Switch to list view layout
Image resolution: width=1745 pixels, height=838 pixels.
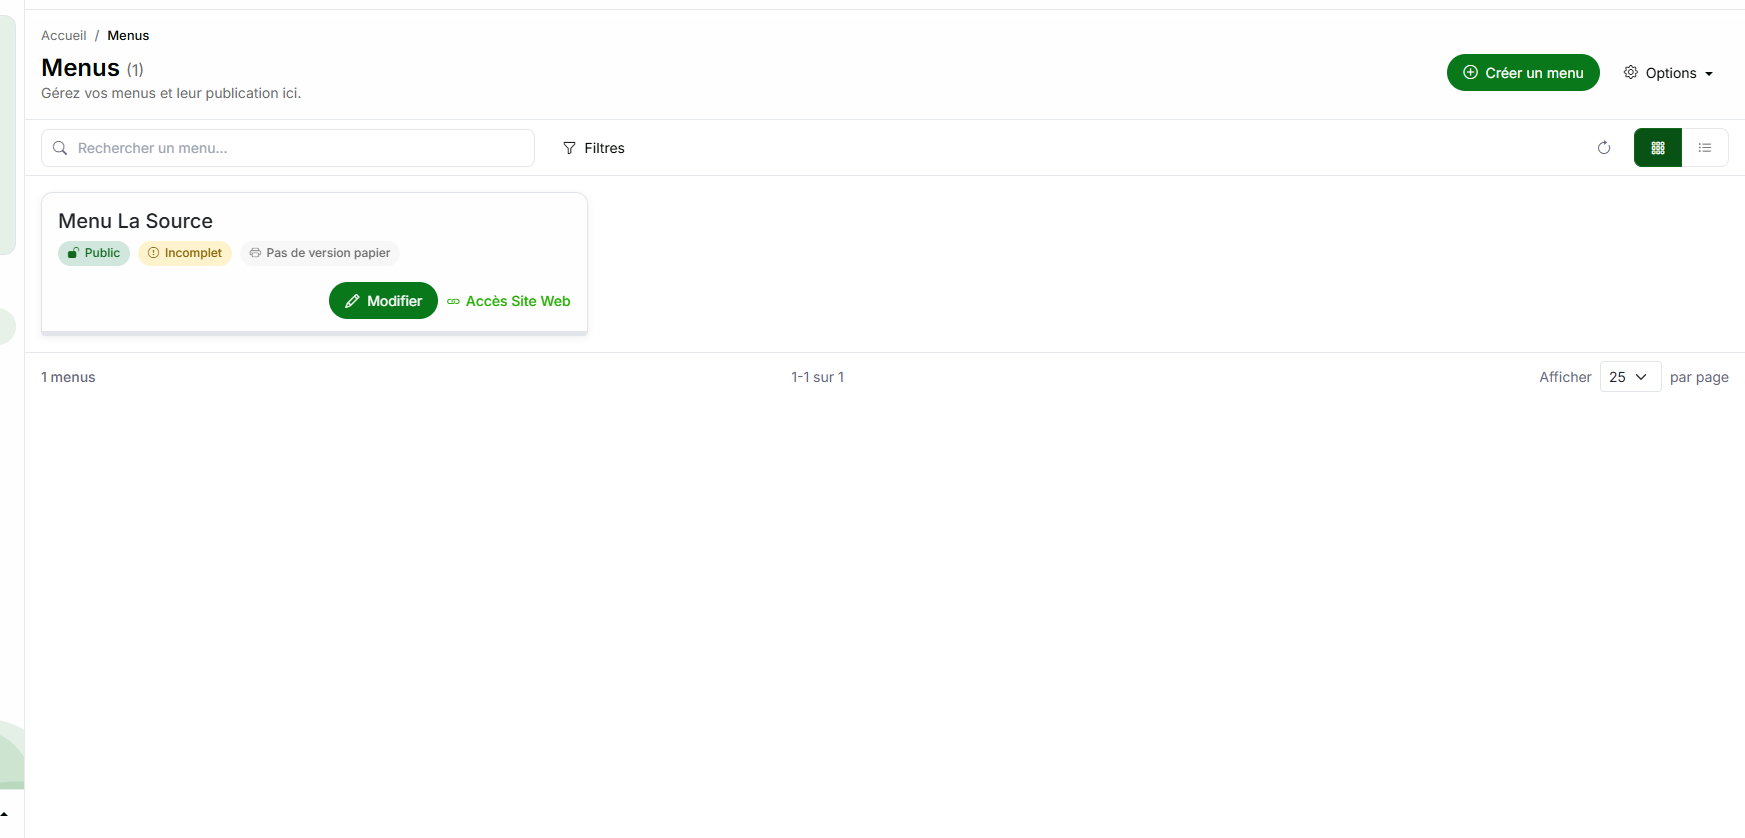click(x=1705, y=148)
